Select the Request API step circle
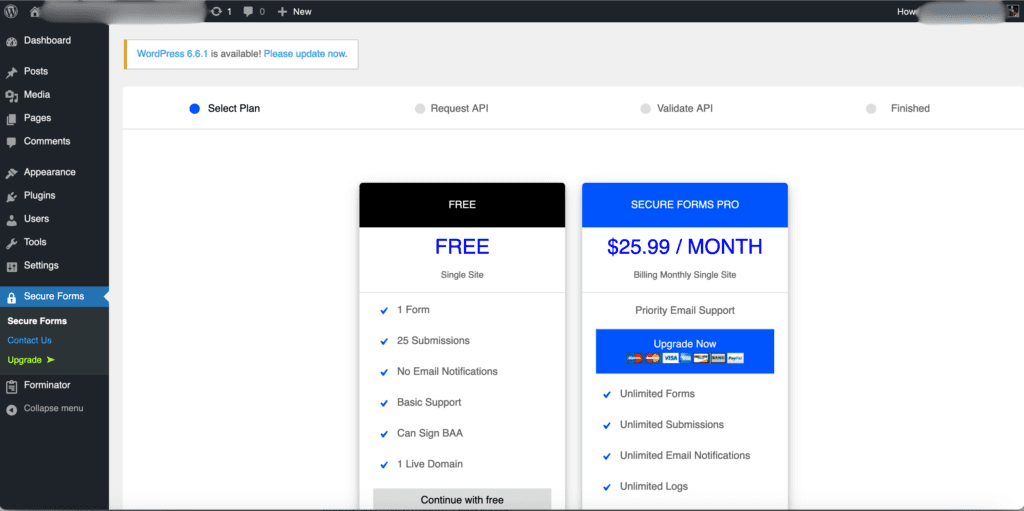 point(420,108)
